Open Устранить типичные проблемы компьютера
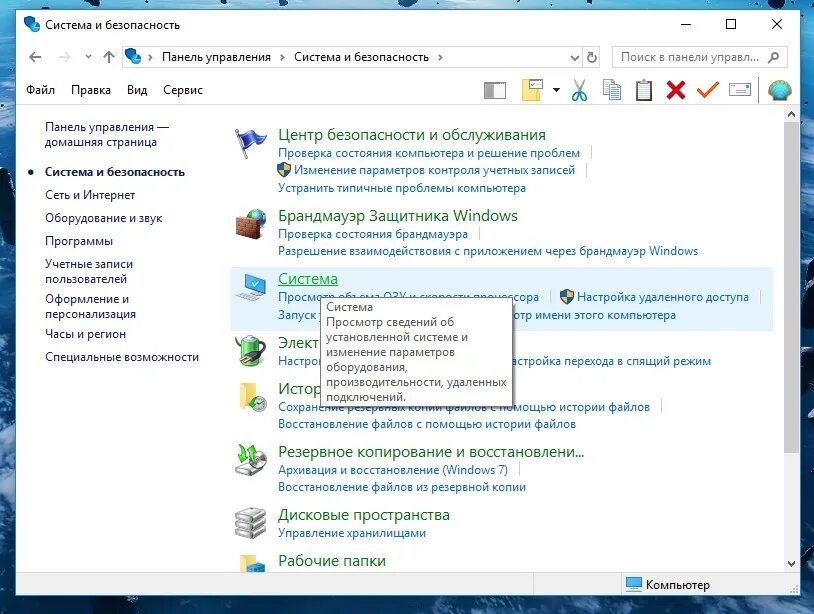 click(402, 188)
